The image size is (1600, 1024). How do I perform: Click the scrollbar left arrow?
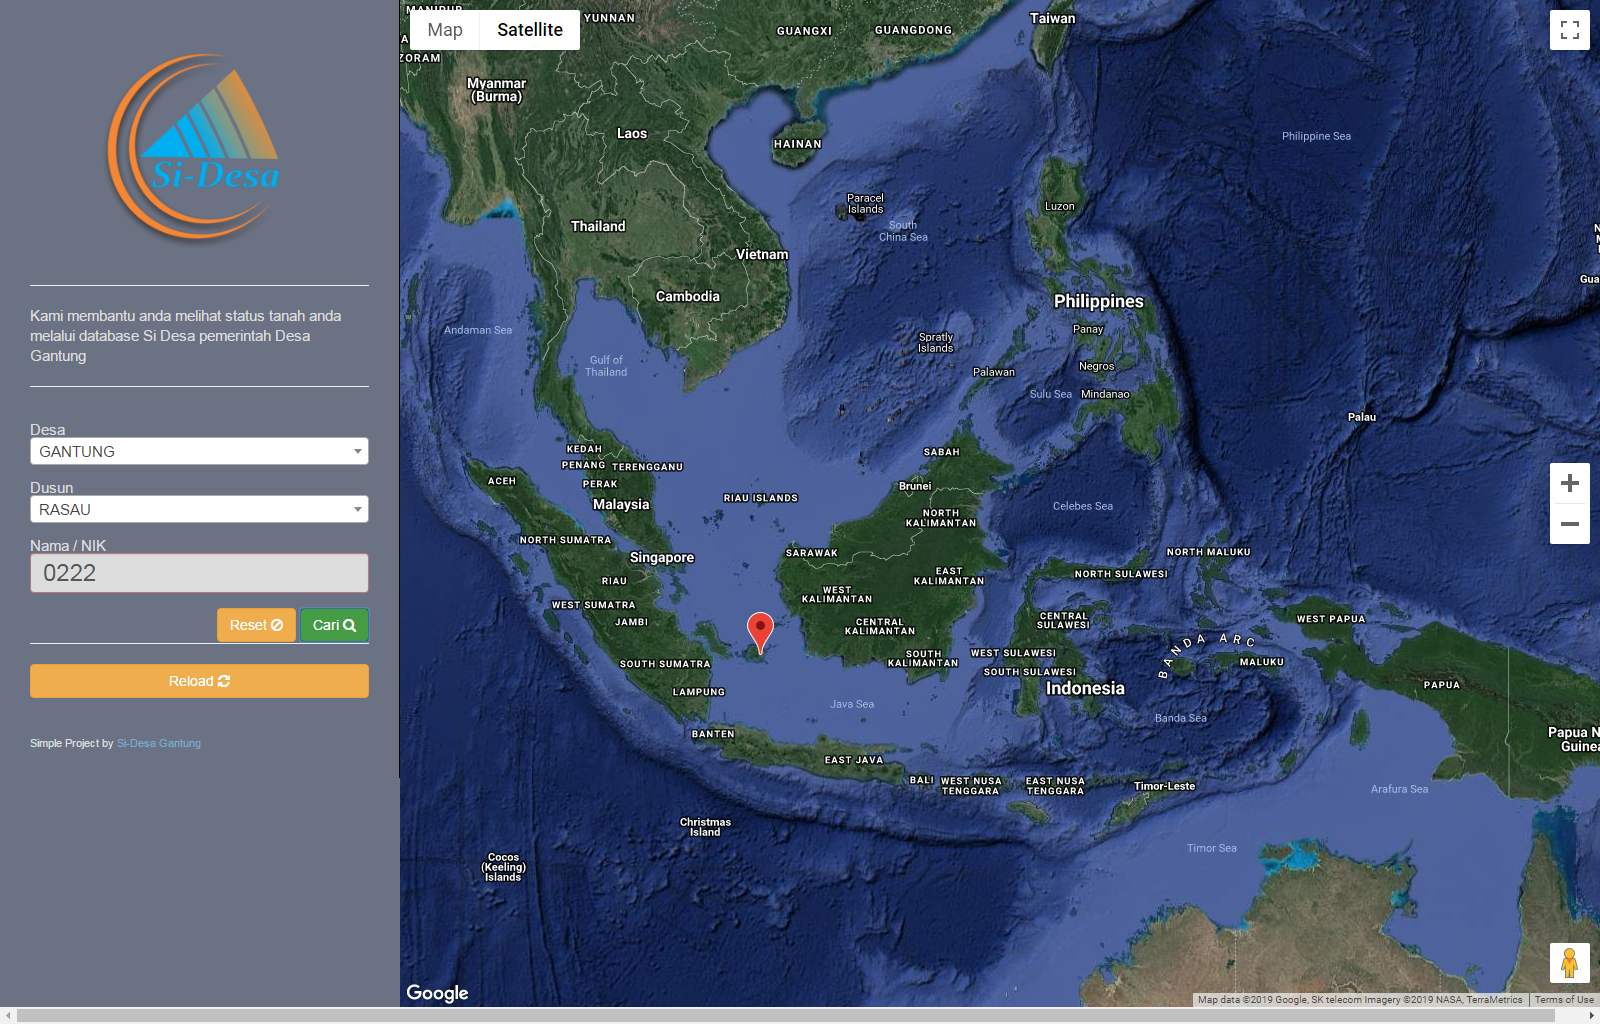(x=8, y=1016)
